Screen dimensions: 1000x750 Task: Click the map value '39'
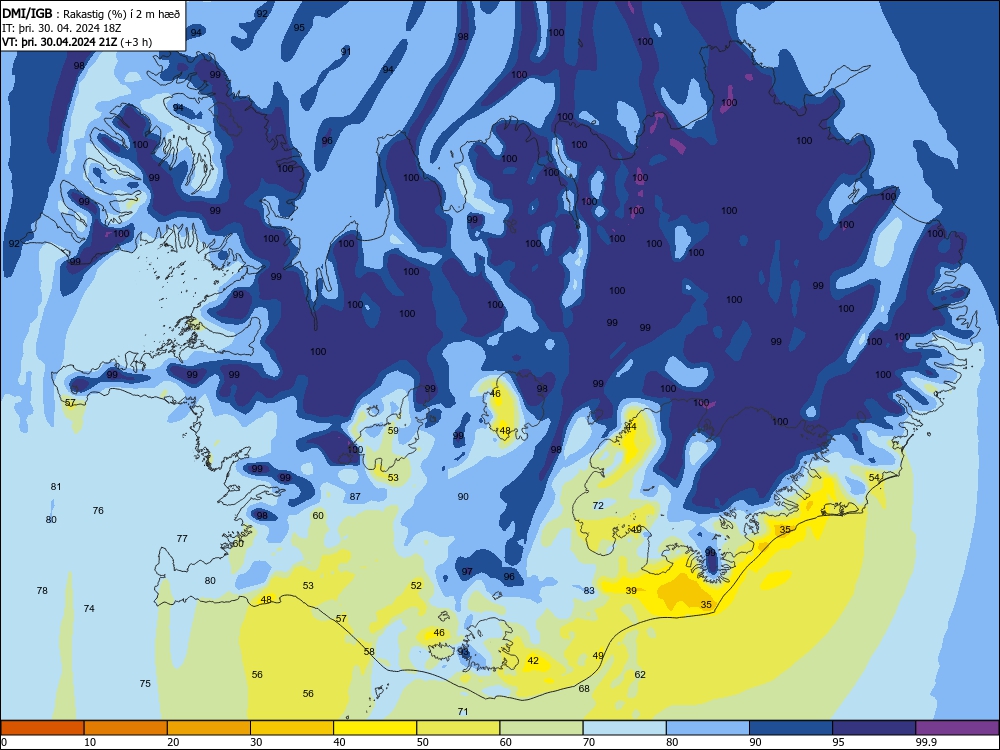631,591
